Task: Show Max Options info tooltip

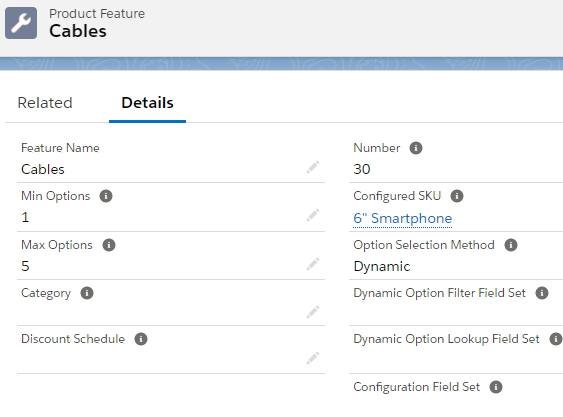Action: [109, 245]
